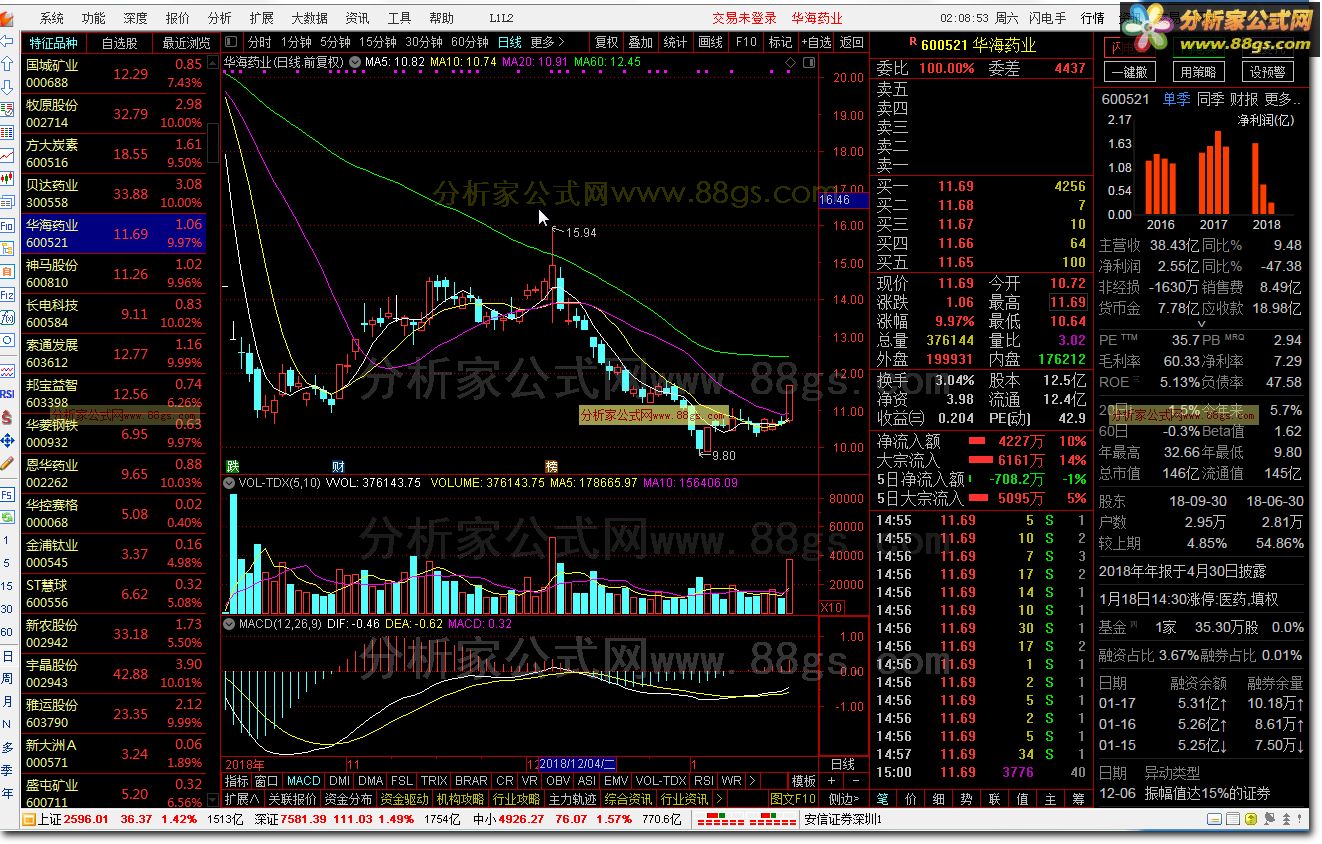Click +自选 add to watchlist
Viewport: 1322px width, 844px height.
[x=815, y=43]
